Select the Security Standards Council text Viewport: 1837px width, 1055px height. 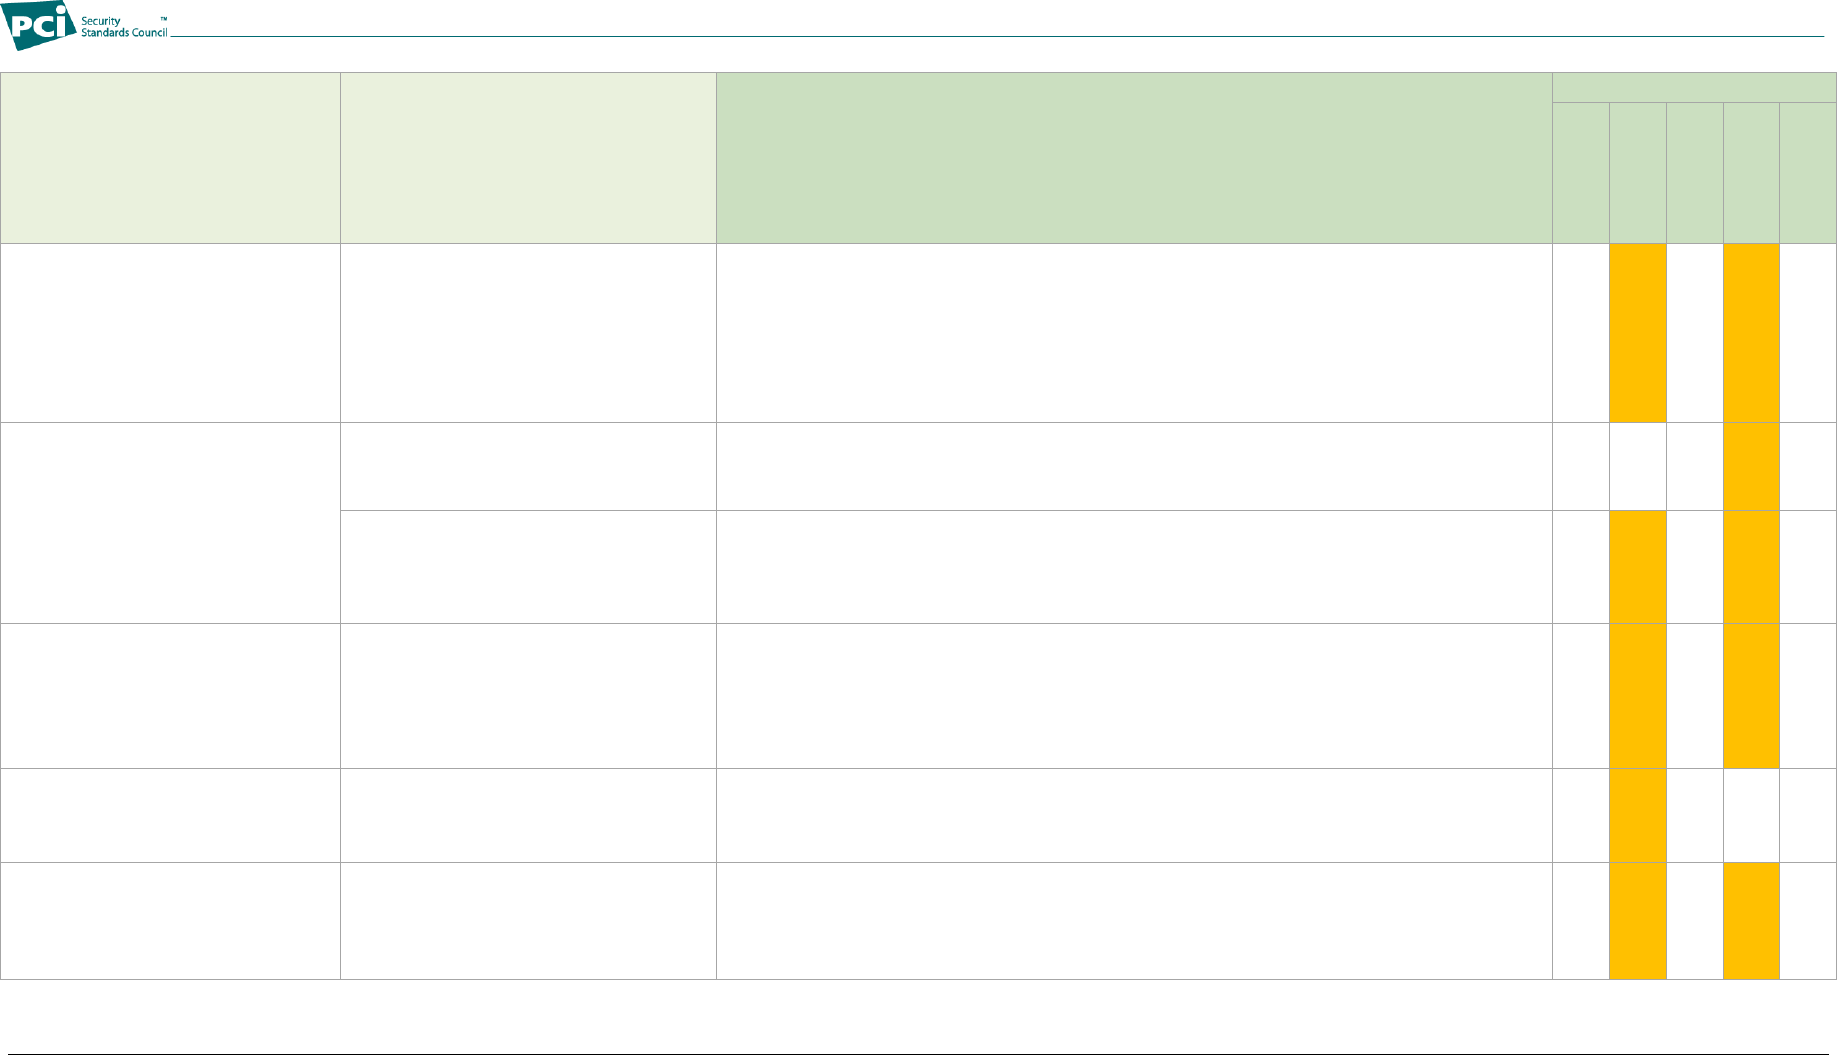tap(124, 27)
